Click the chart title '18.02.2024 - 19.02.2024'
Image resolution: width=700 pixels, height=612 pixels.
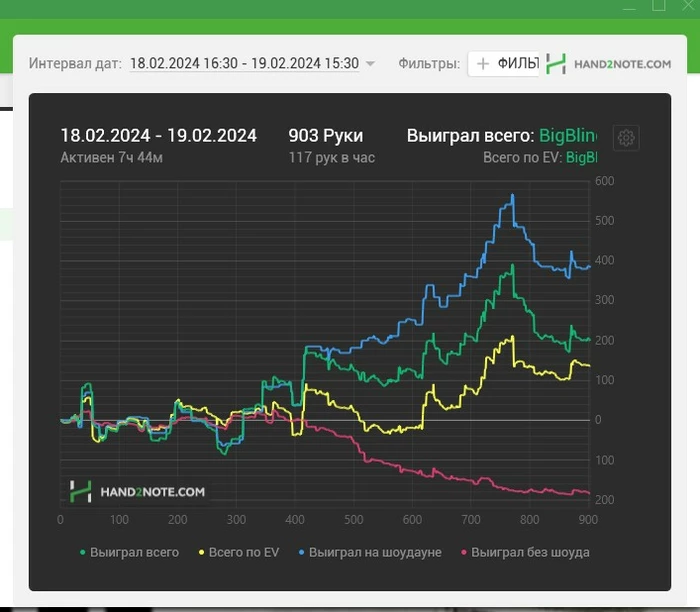158,136
